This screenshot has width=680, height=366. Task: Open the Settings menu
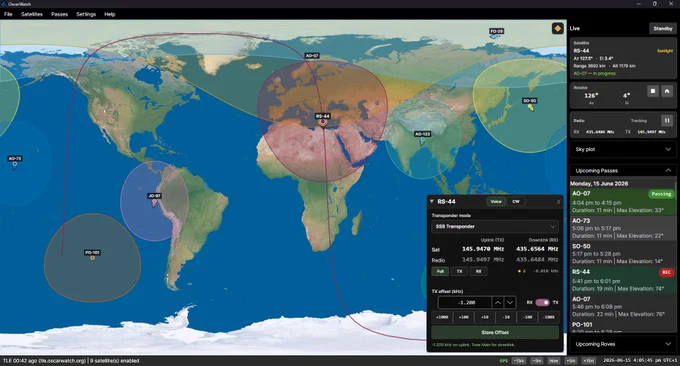coord(86,14)
